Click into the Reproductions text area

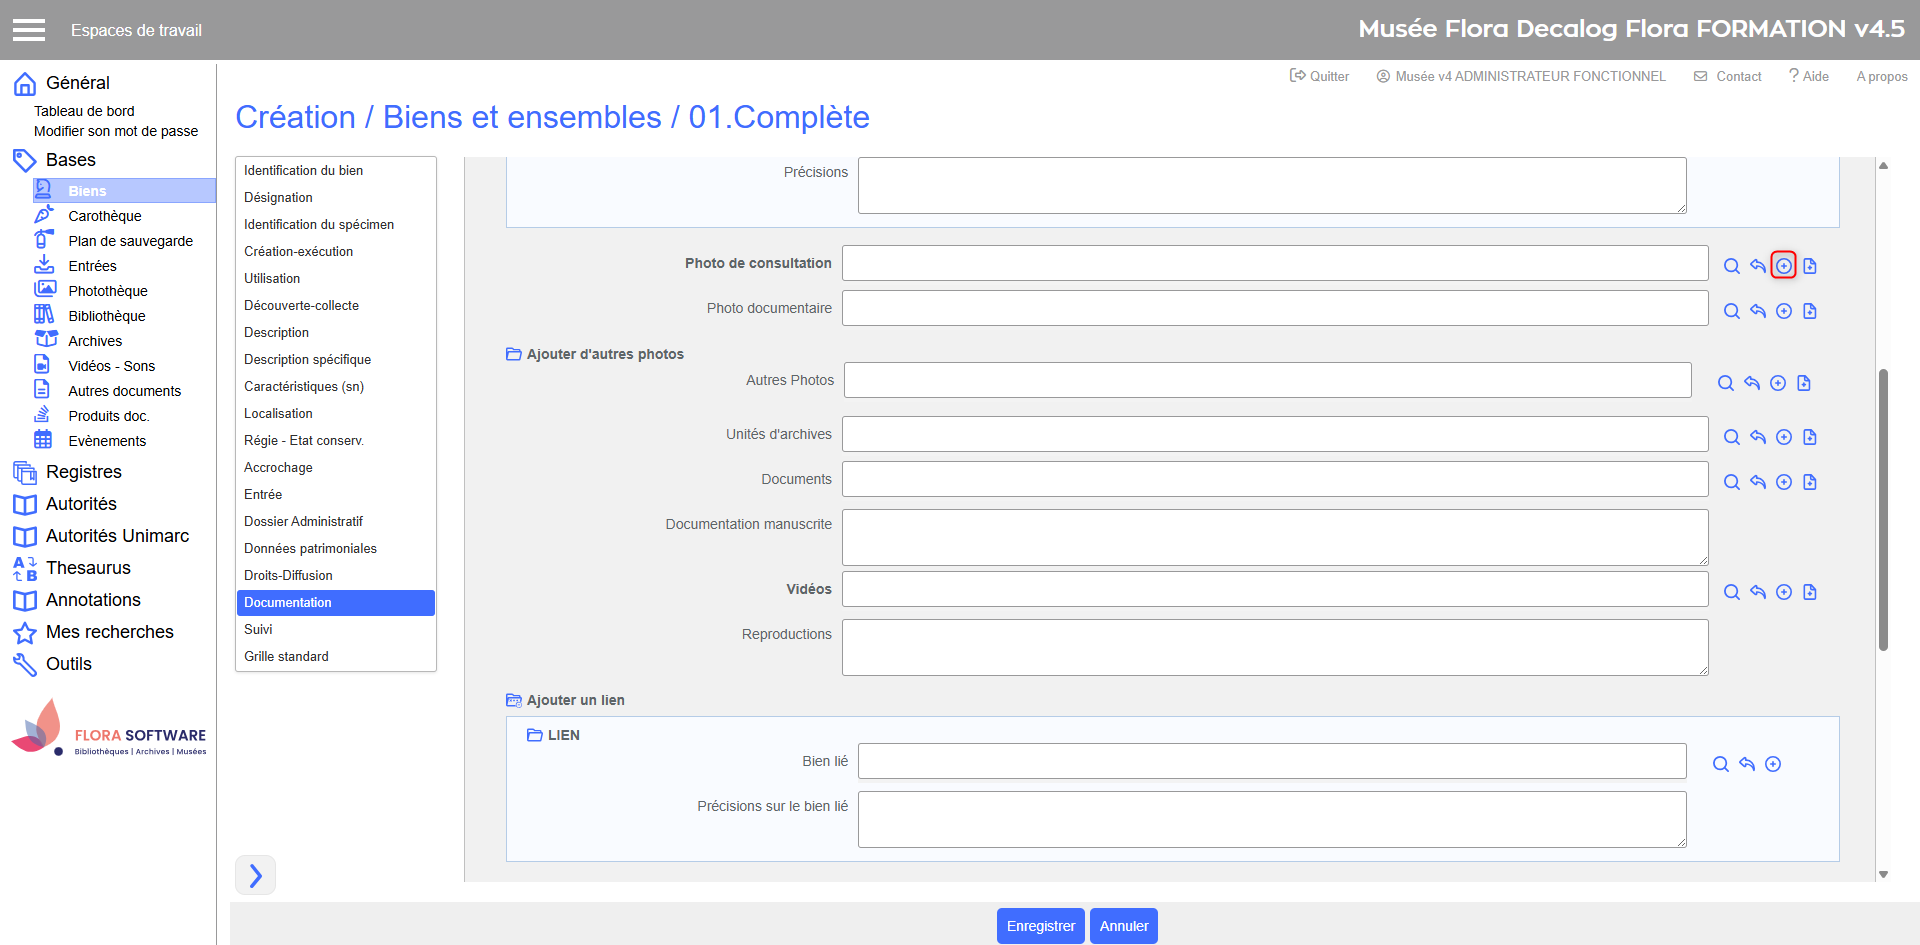1274,647
